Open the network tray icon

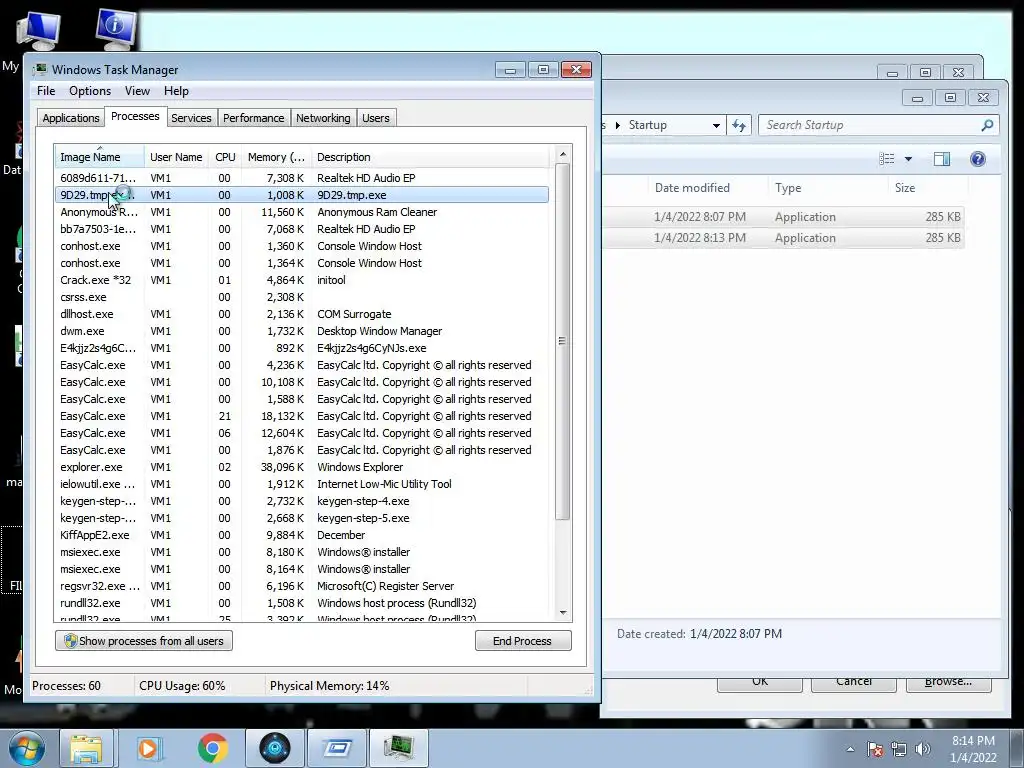[899, 749]
